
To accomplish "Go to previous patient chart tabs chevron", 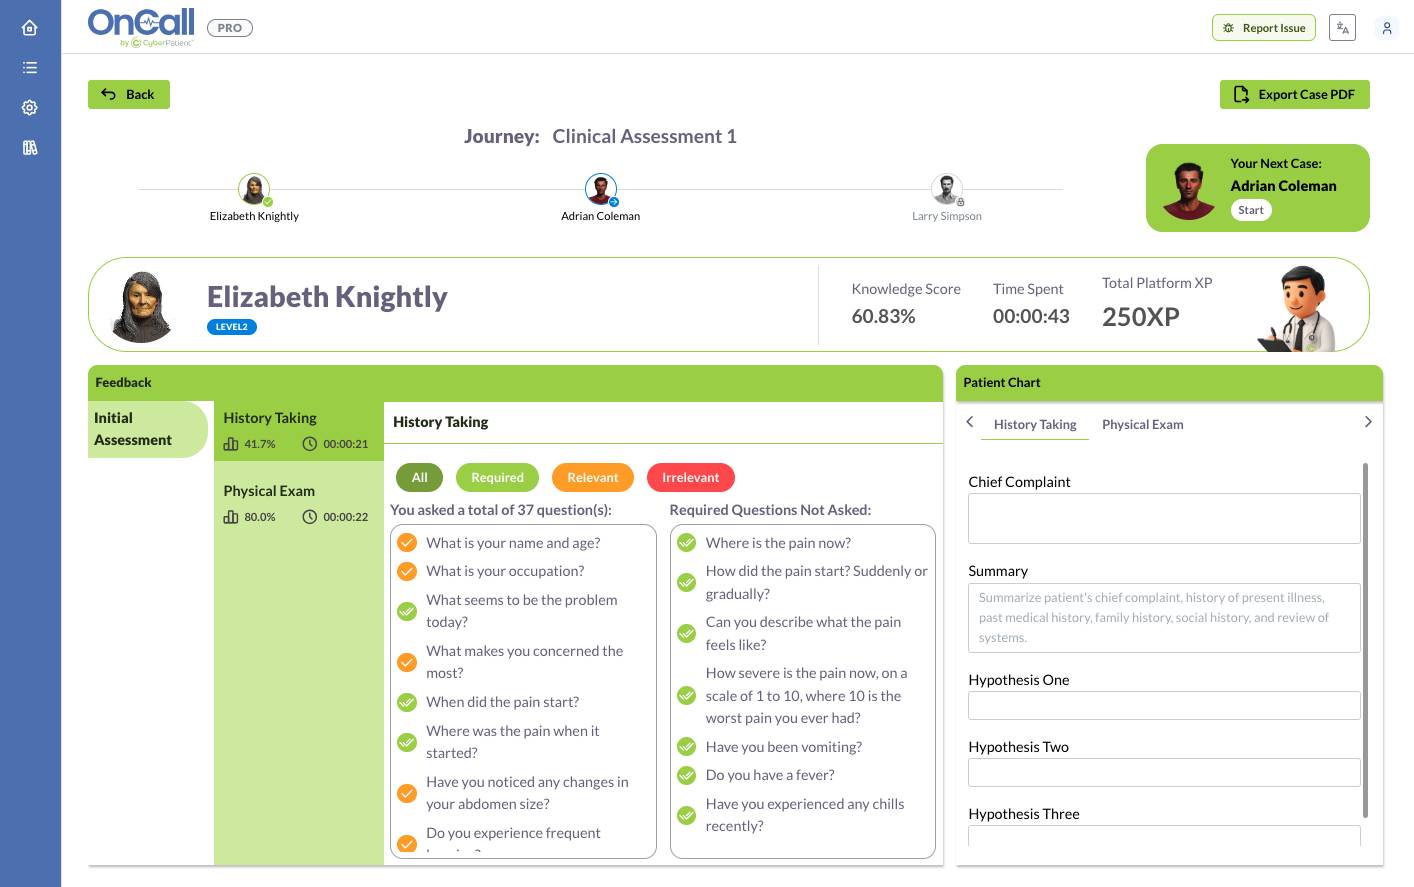I will pyautogui.click(x=970, y=422).
